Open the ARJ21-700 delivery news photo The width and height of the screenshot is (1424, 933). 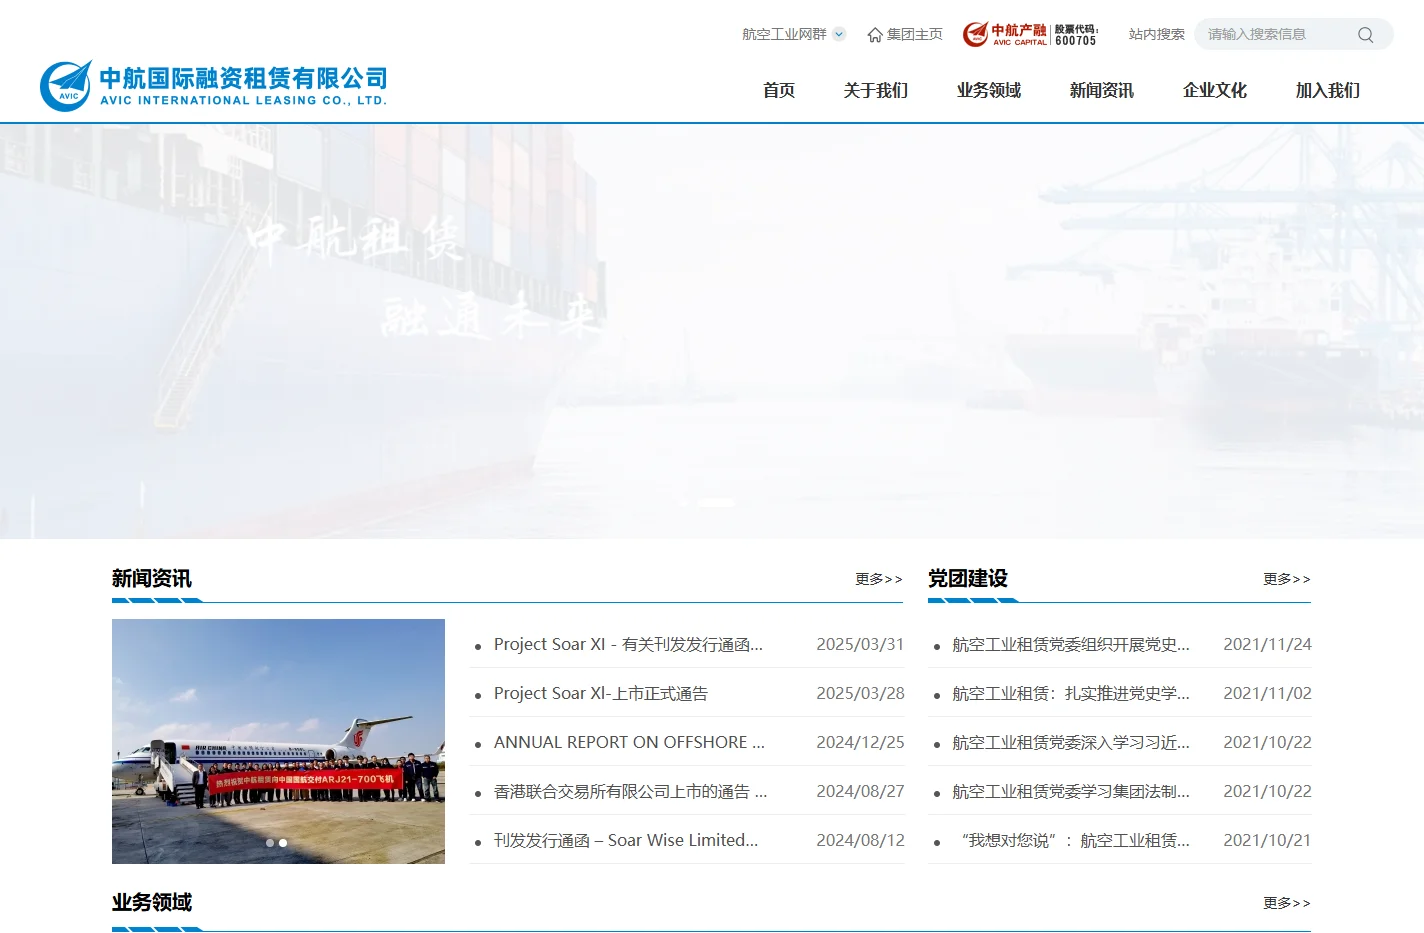click(x=278, y=741)
